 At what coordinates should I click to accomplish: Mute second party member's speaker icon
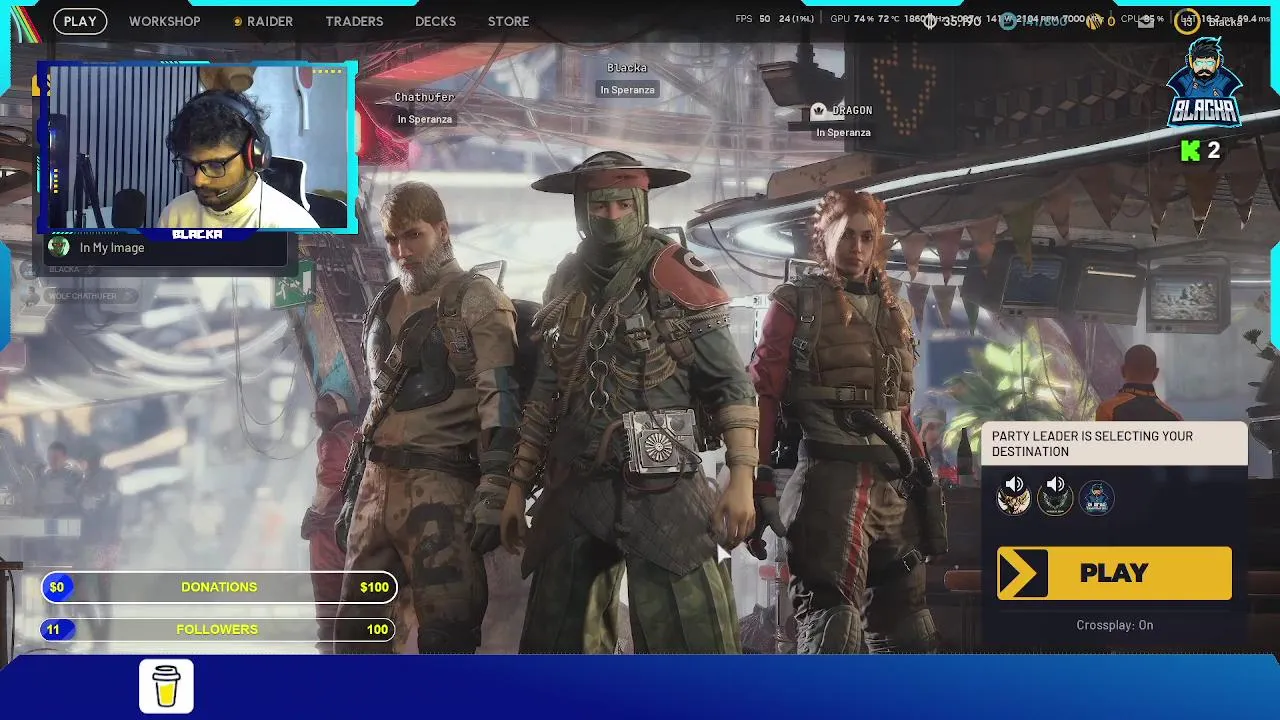pyautogui.click(x=1055, y=484)
